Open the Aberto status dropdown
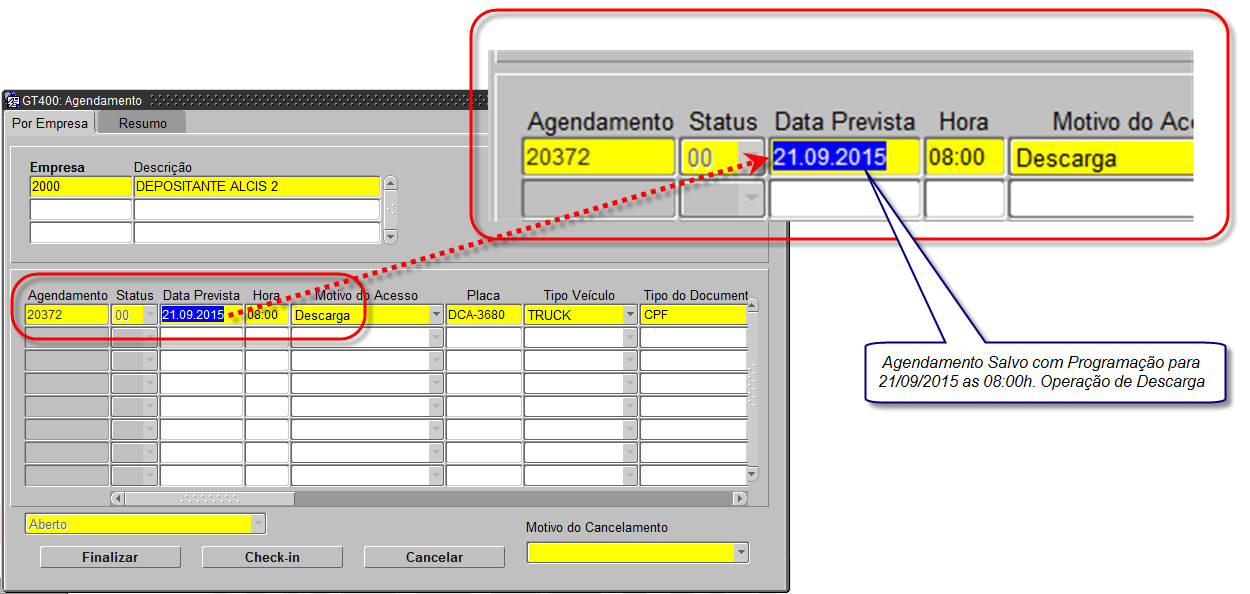Image resolution: width=1250 pixels, height=594 pixels. pyautogui.click(x=259, y=524)
